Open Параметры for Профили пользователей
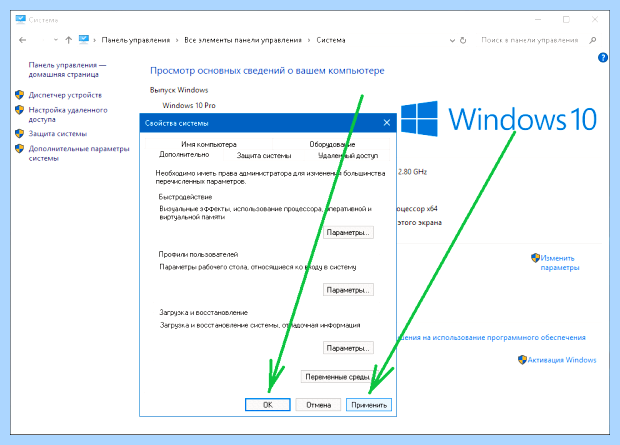This screenshot has width=620, height=445. [348, 290]
